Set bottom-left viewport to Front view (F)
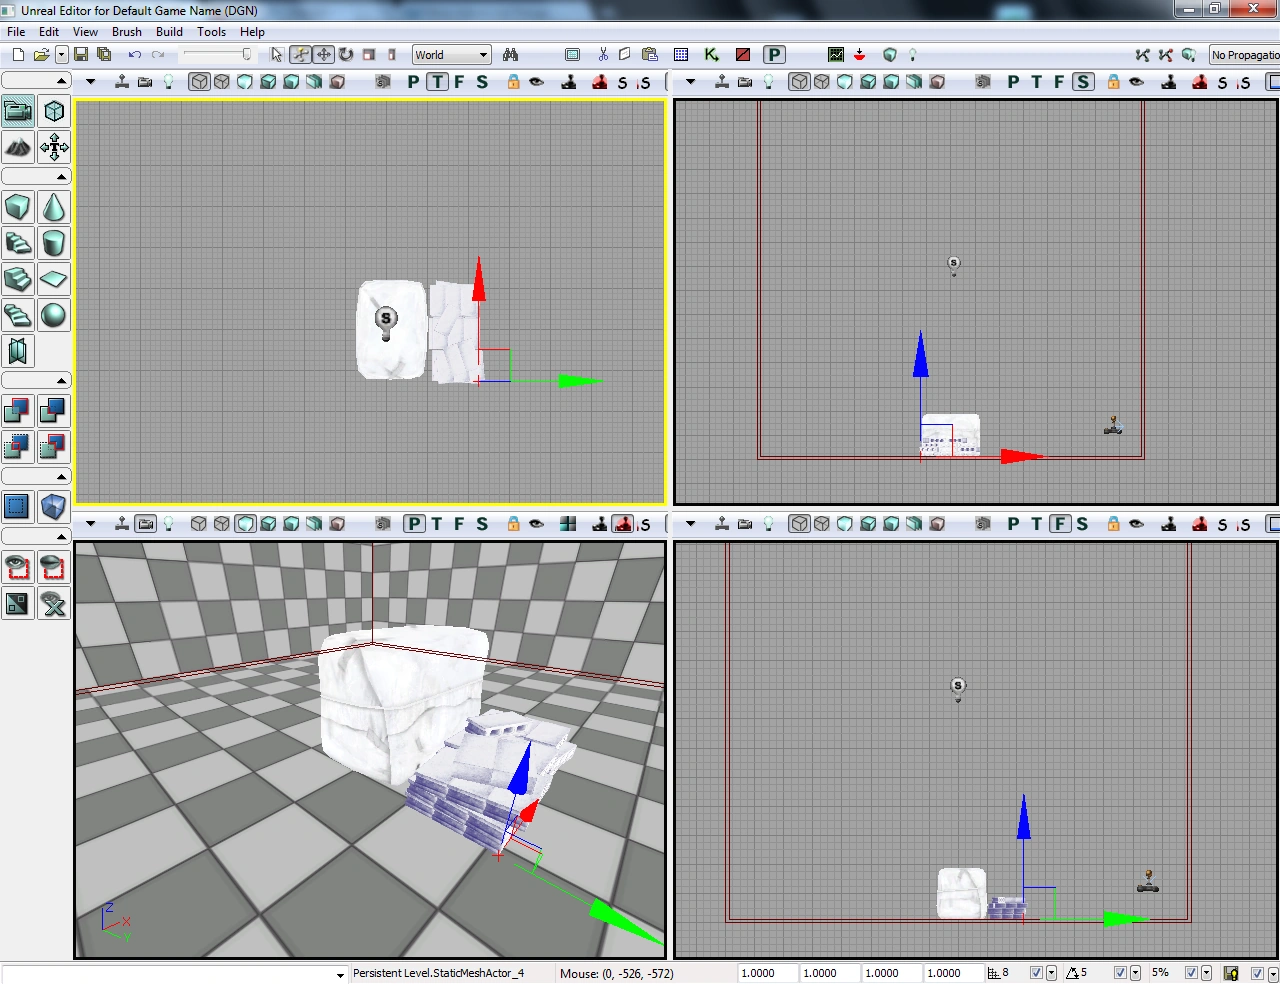This screenshot has width=1280, height=984. point(459,524)
